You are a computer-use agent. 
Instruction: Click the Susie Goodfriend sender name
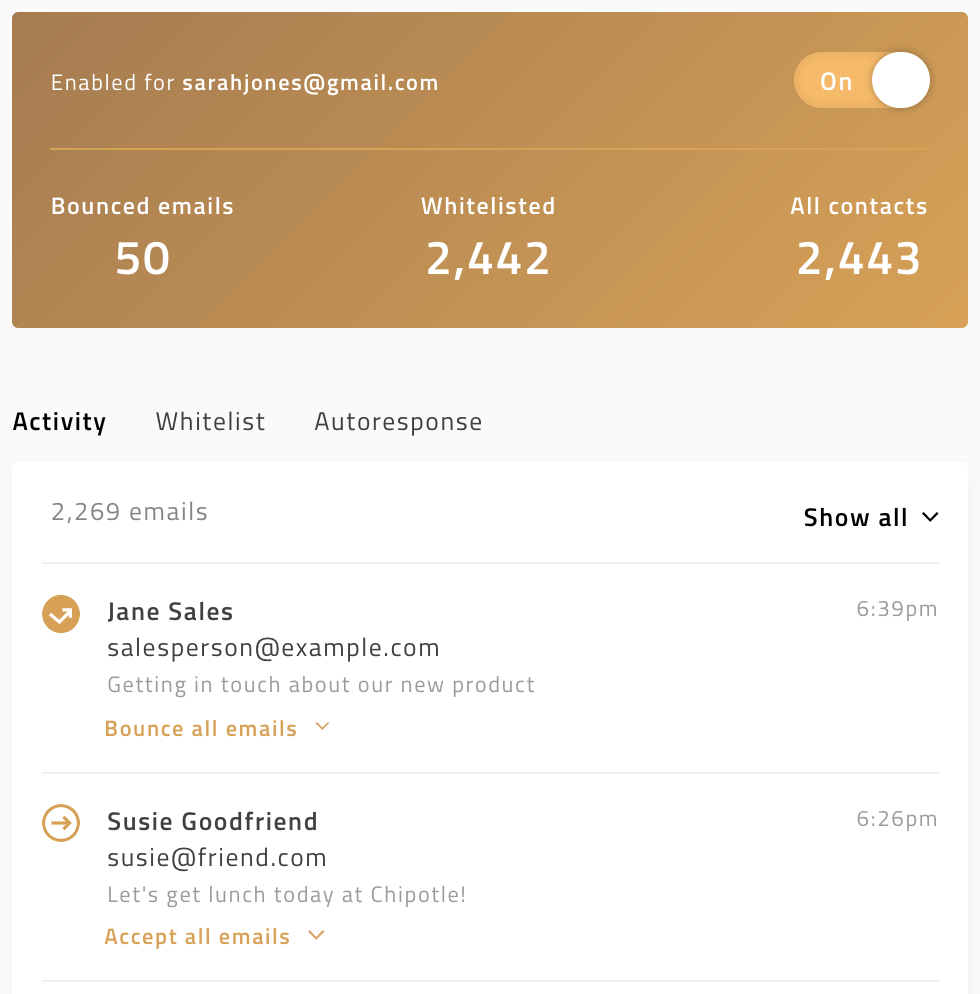click(212, 822)
